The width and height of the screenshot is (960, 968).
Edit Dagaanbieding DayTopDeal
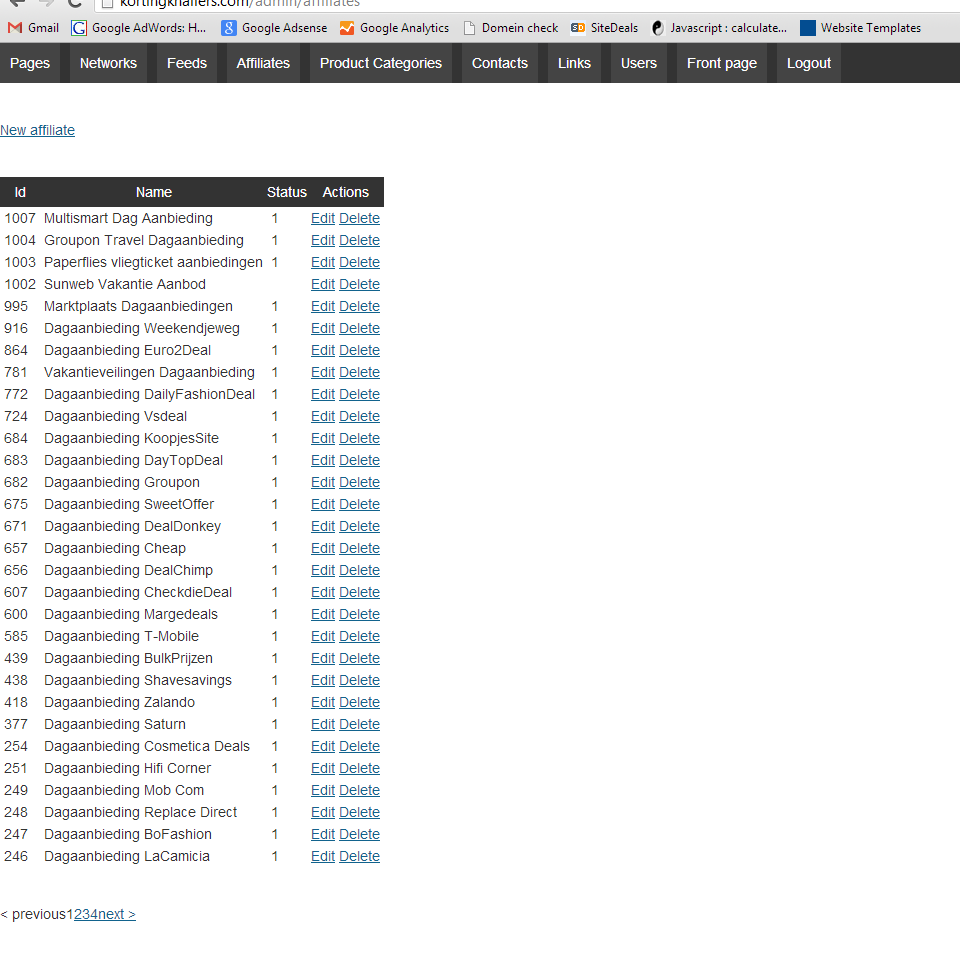pos(322,461)
